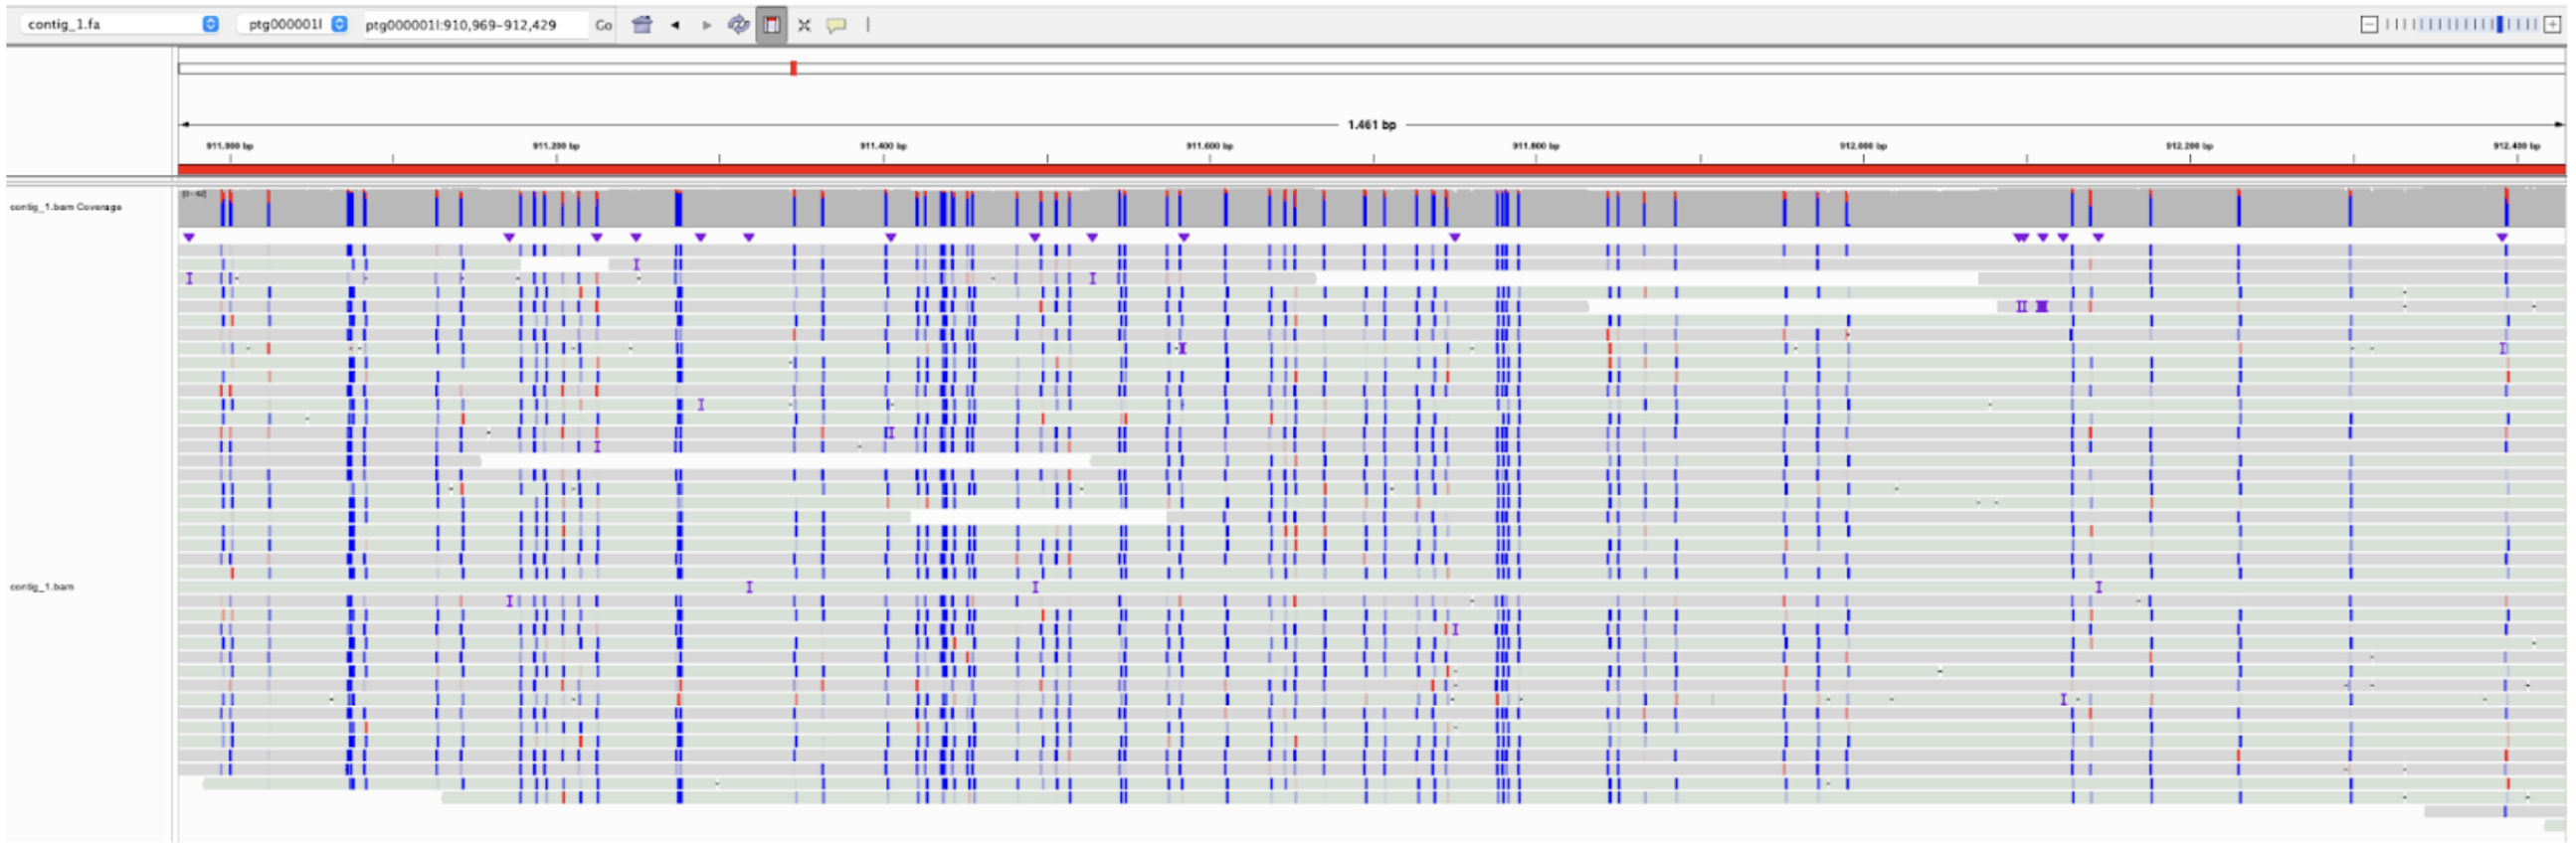
Task: Click the blue zoom level slider handle
Action: (2499, 25)
